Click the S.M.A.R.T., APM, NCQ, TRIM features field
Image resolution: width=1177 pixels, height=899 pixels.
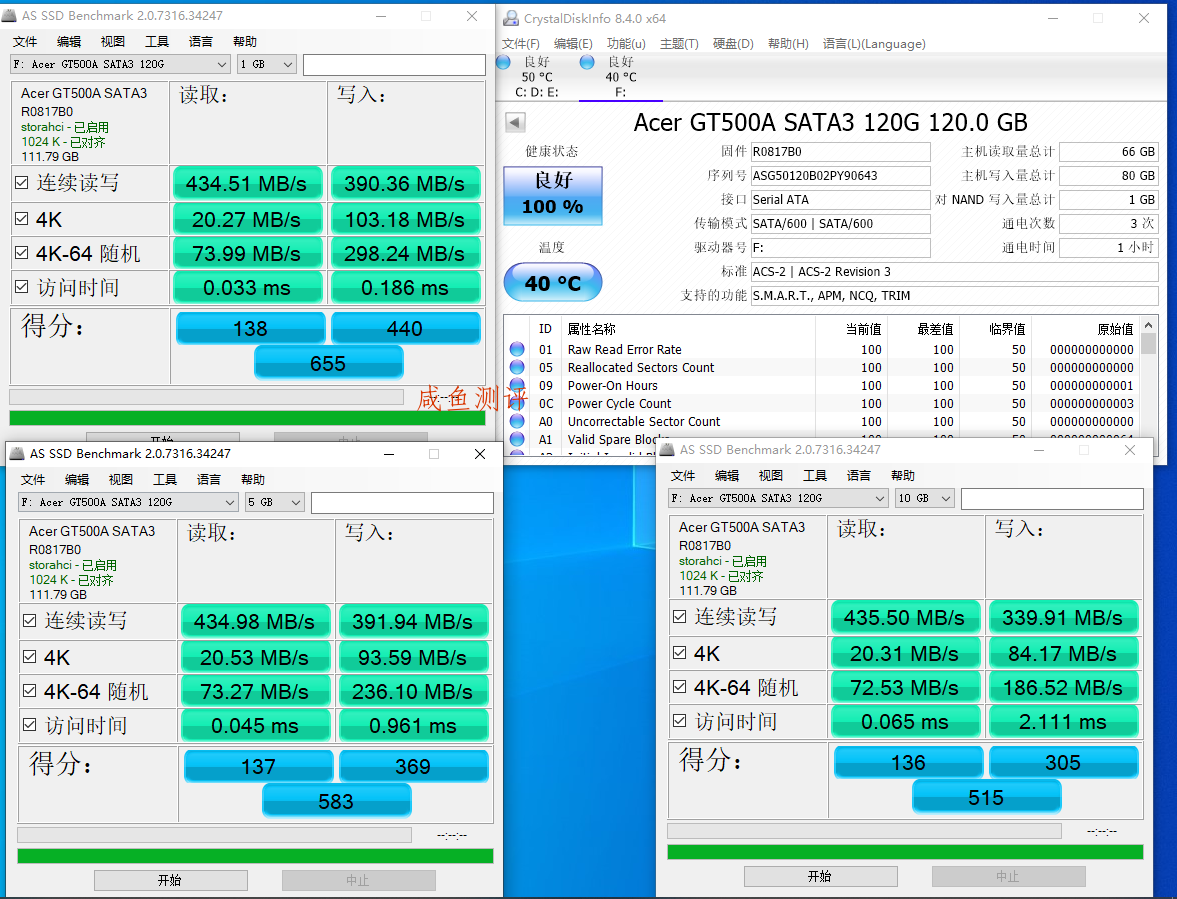[x=955, y=296]
